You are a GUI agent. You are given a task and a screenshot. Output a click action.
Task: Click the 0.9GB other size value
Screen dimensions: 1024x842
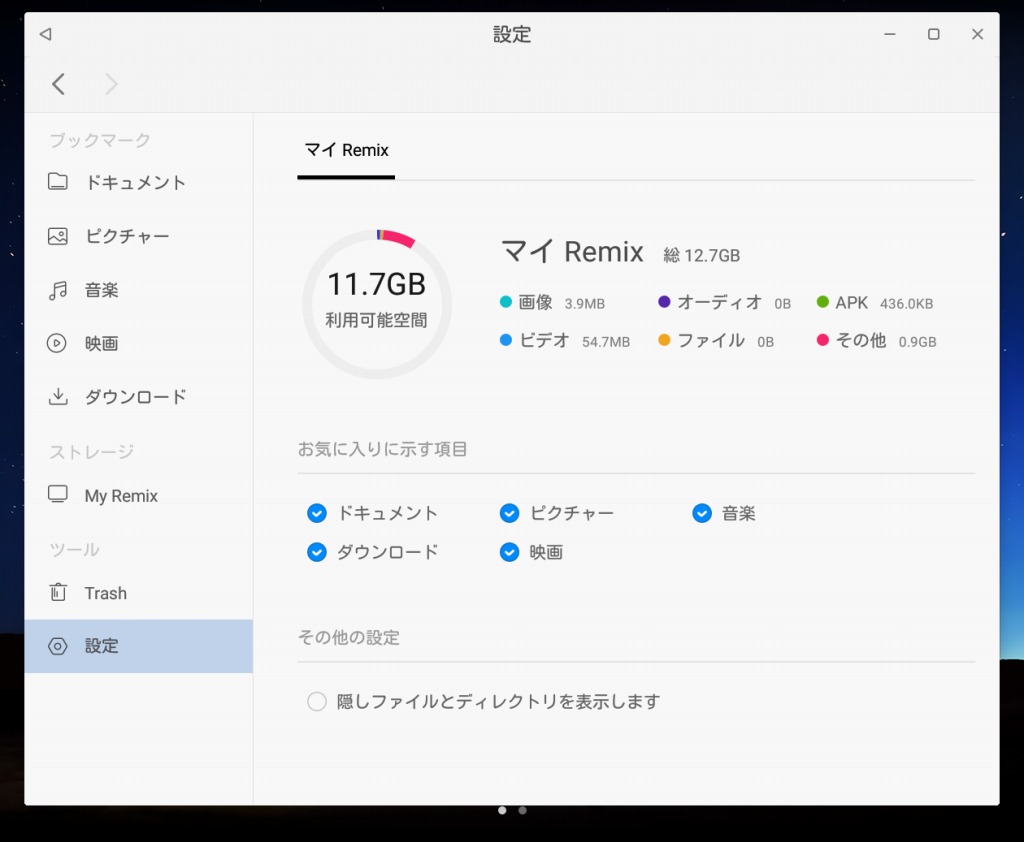[x=918, y=342]
